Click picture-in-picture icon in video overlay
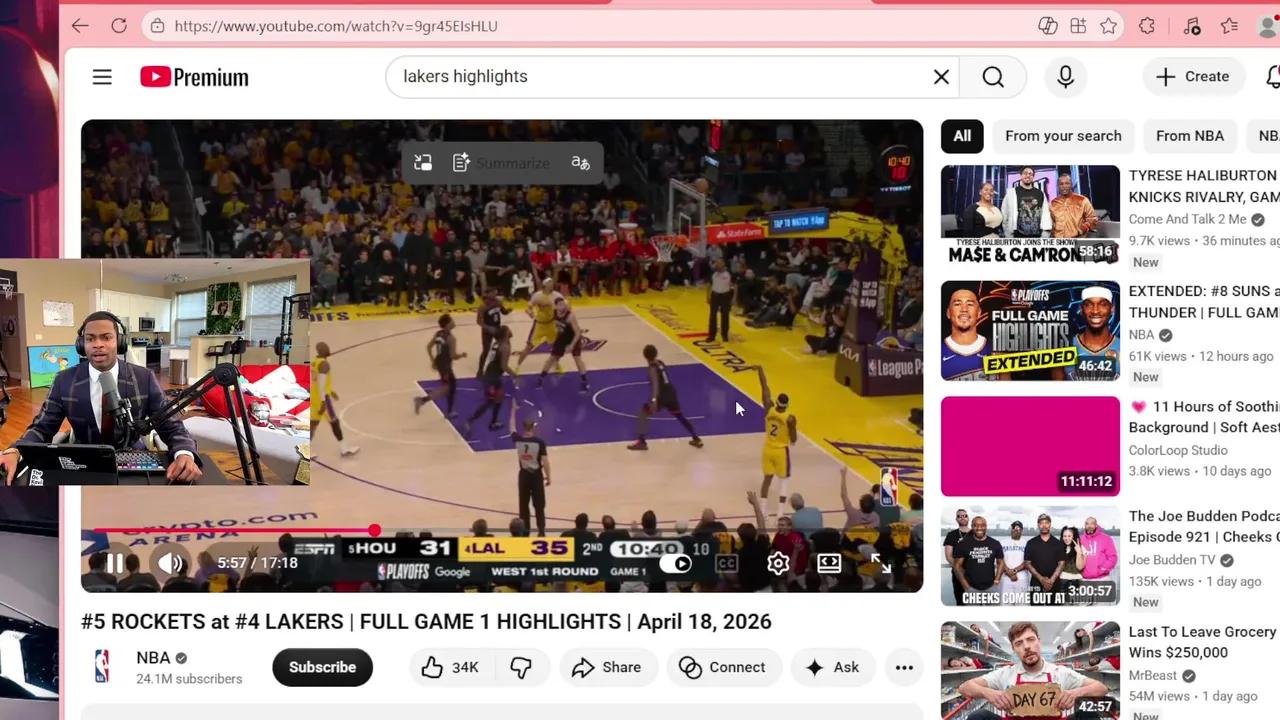 pos(423,163)
